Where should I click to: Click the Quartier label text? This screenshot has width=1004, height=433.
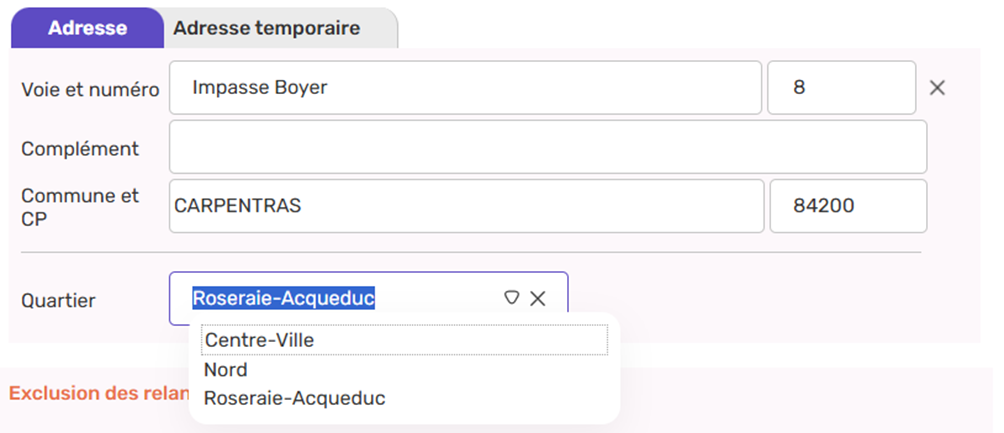click(58, 300)
